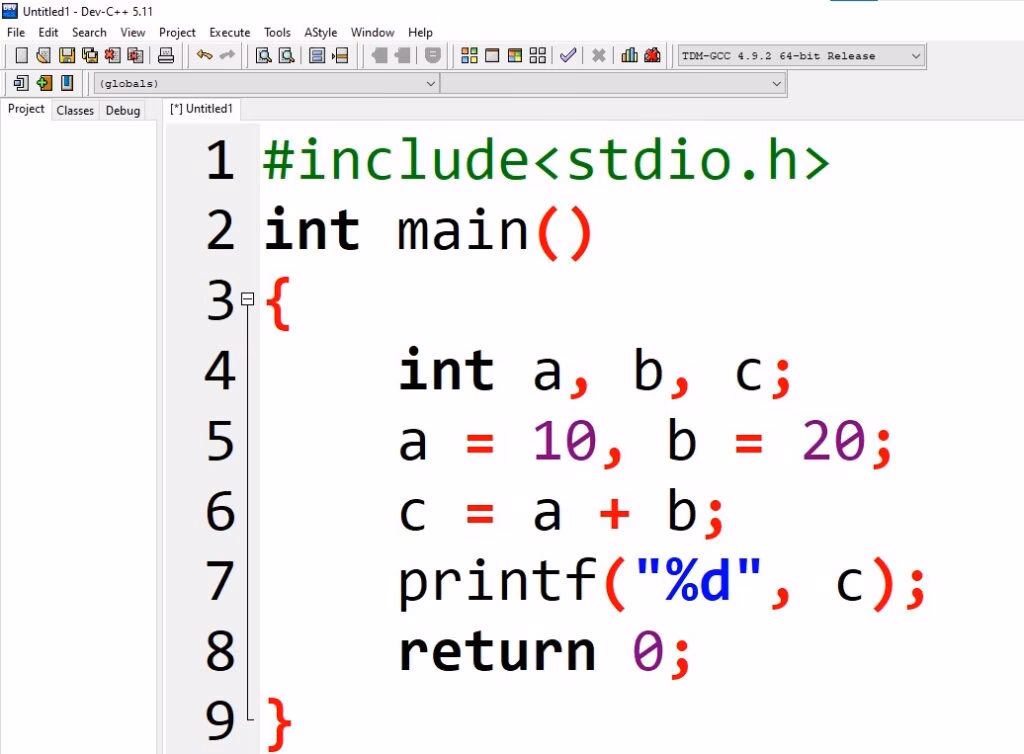Click the word main on line 2
The width and height of the screenshot is (1024, 754).
(463, 230)
